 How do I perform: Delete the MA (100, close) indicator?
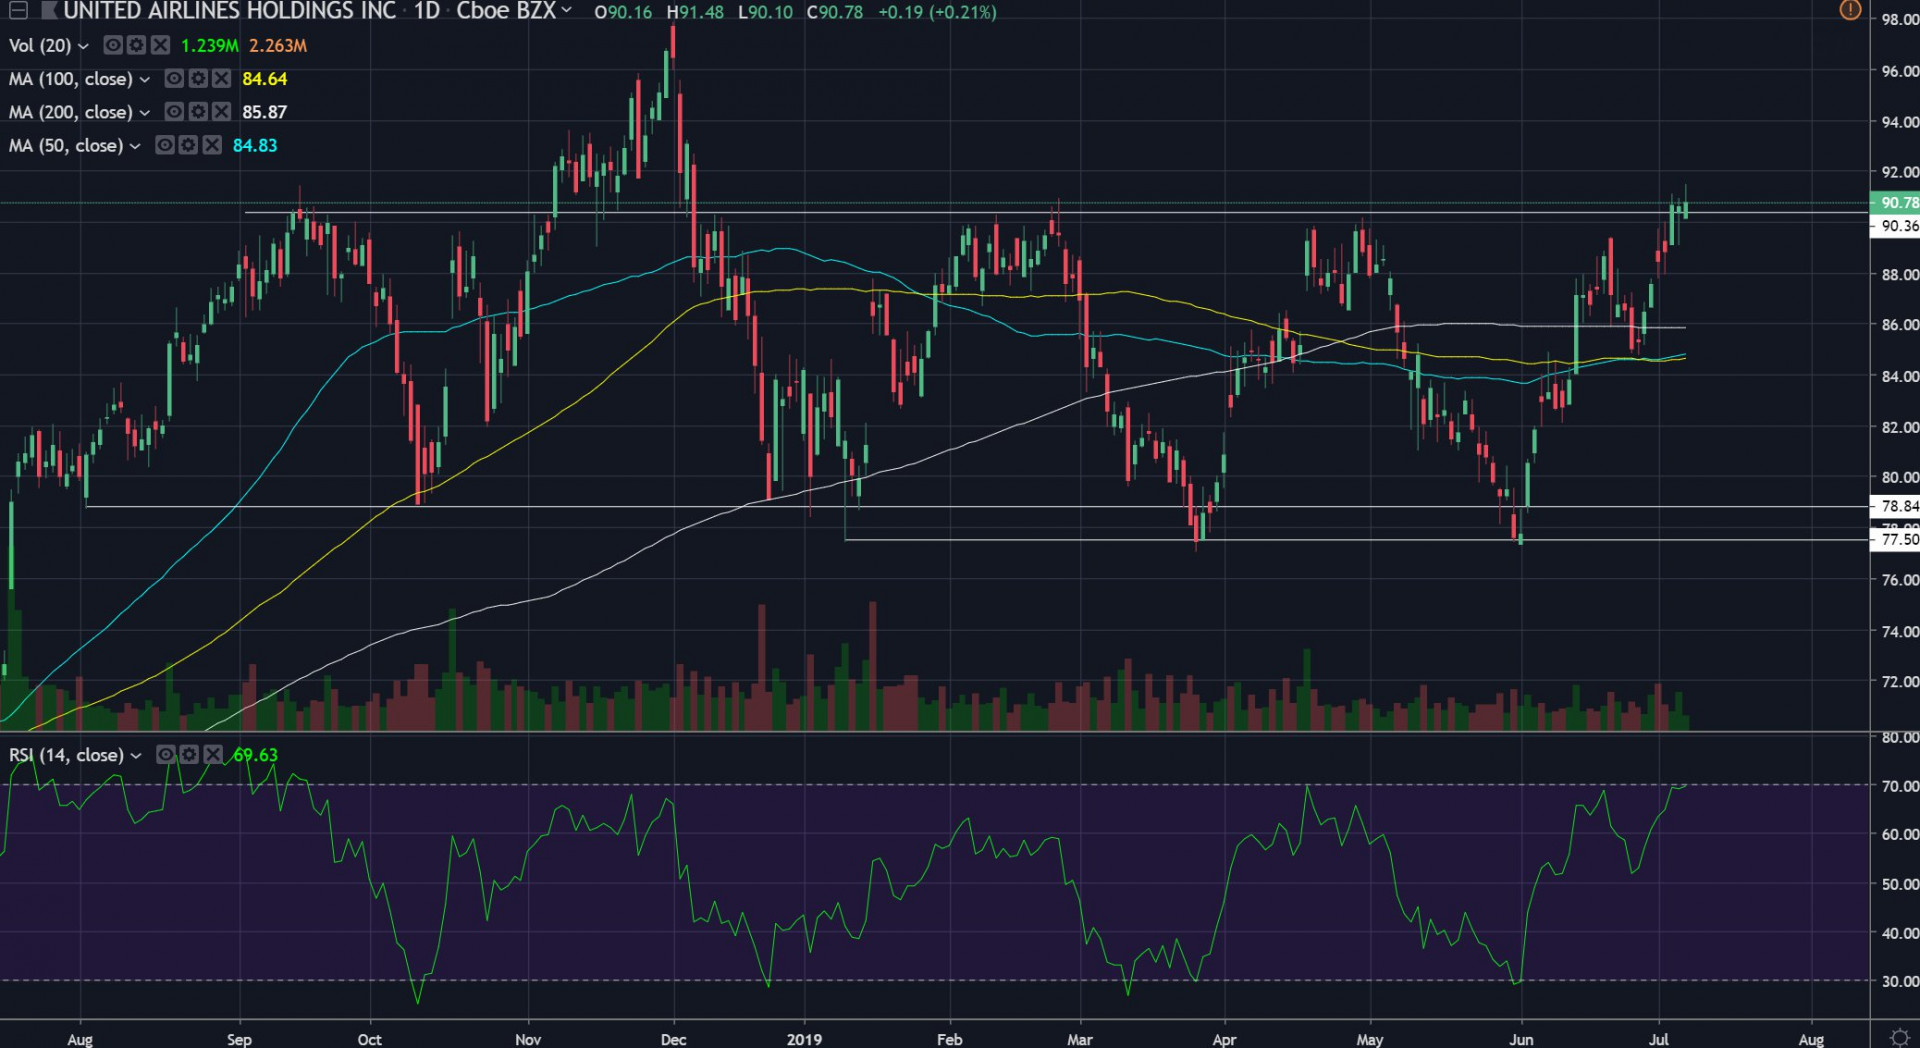coord(221,79)
